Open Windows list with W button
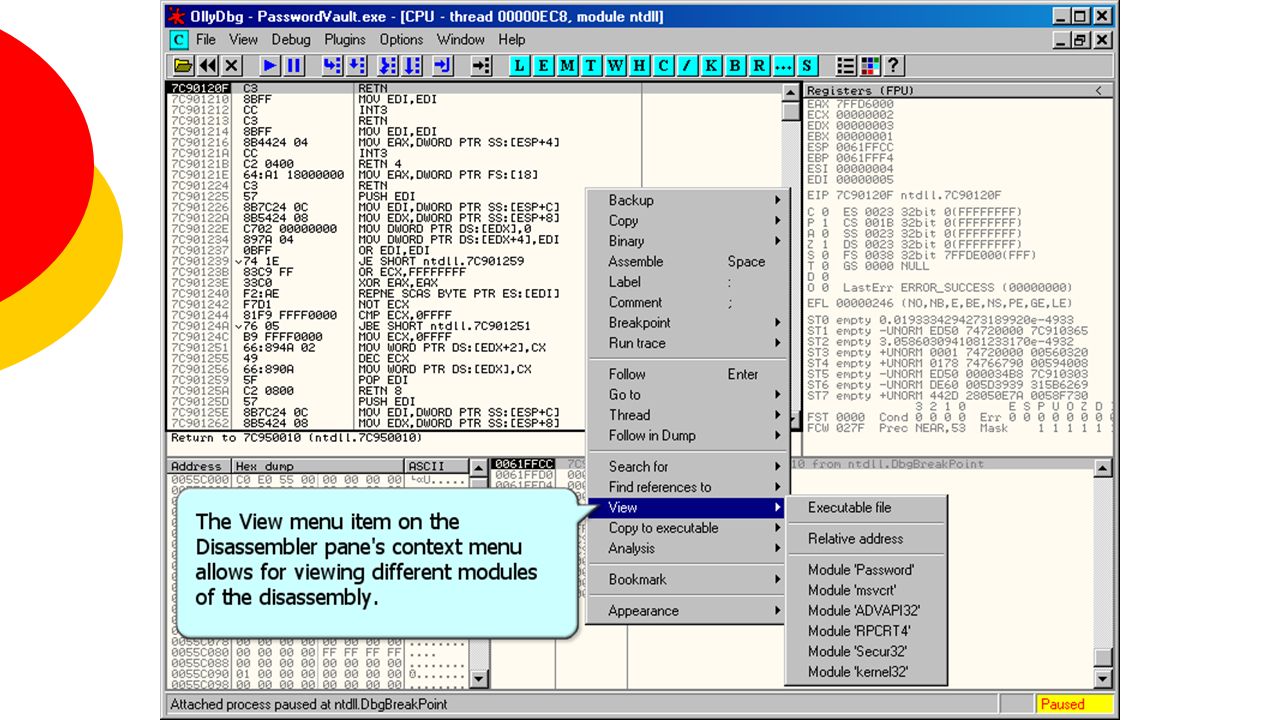Image resolution: width=1280 pixels, height=720 pixels. pos(616,66)
